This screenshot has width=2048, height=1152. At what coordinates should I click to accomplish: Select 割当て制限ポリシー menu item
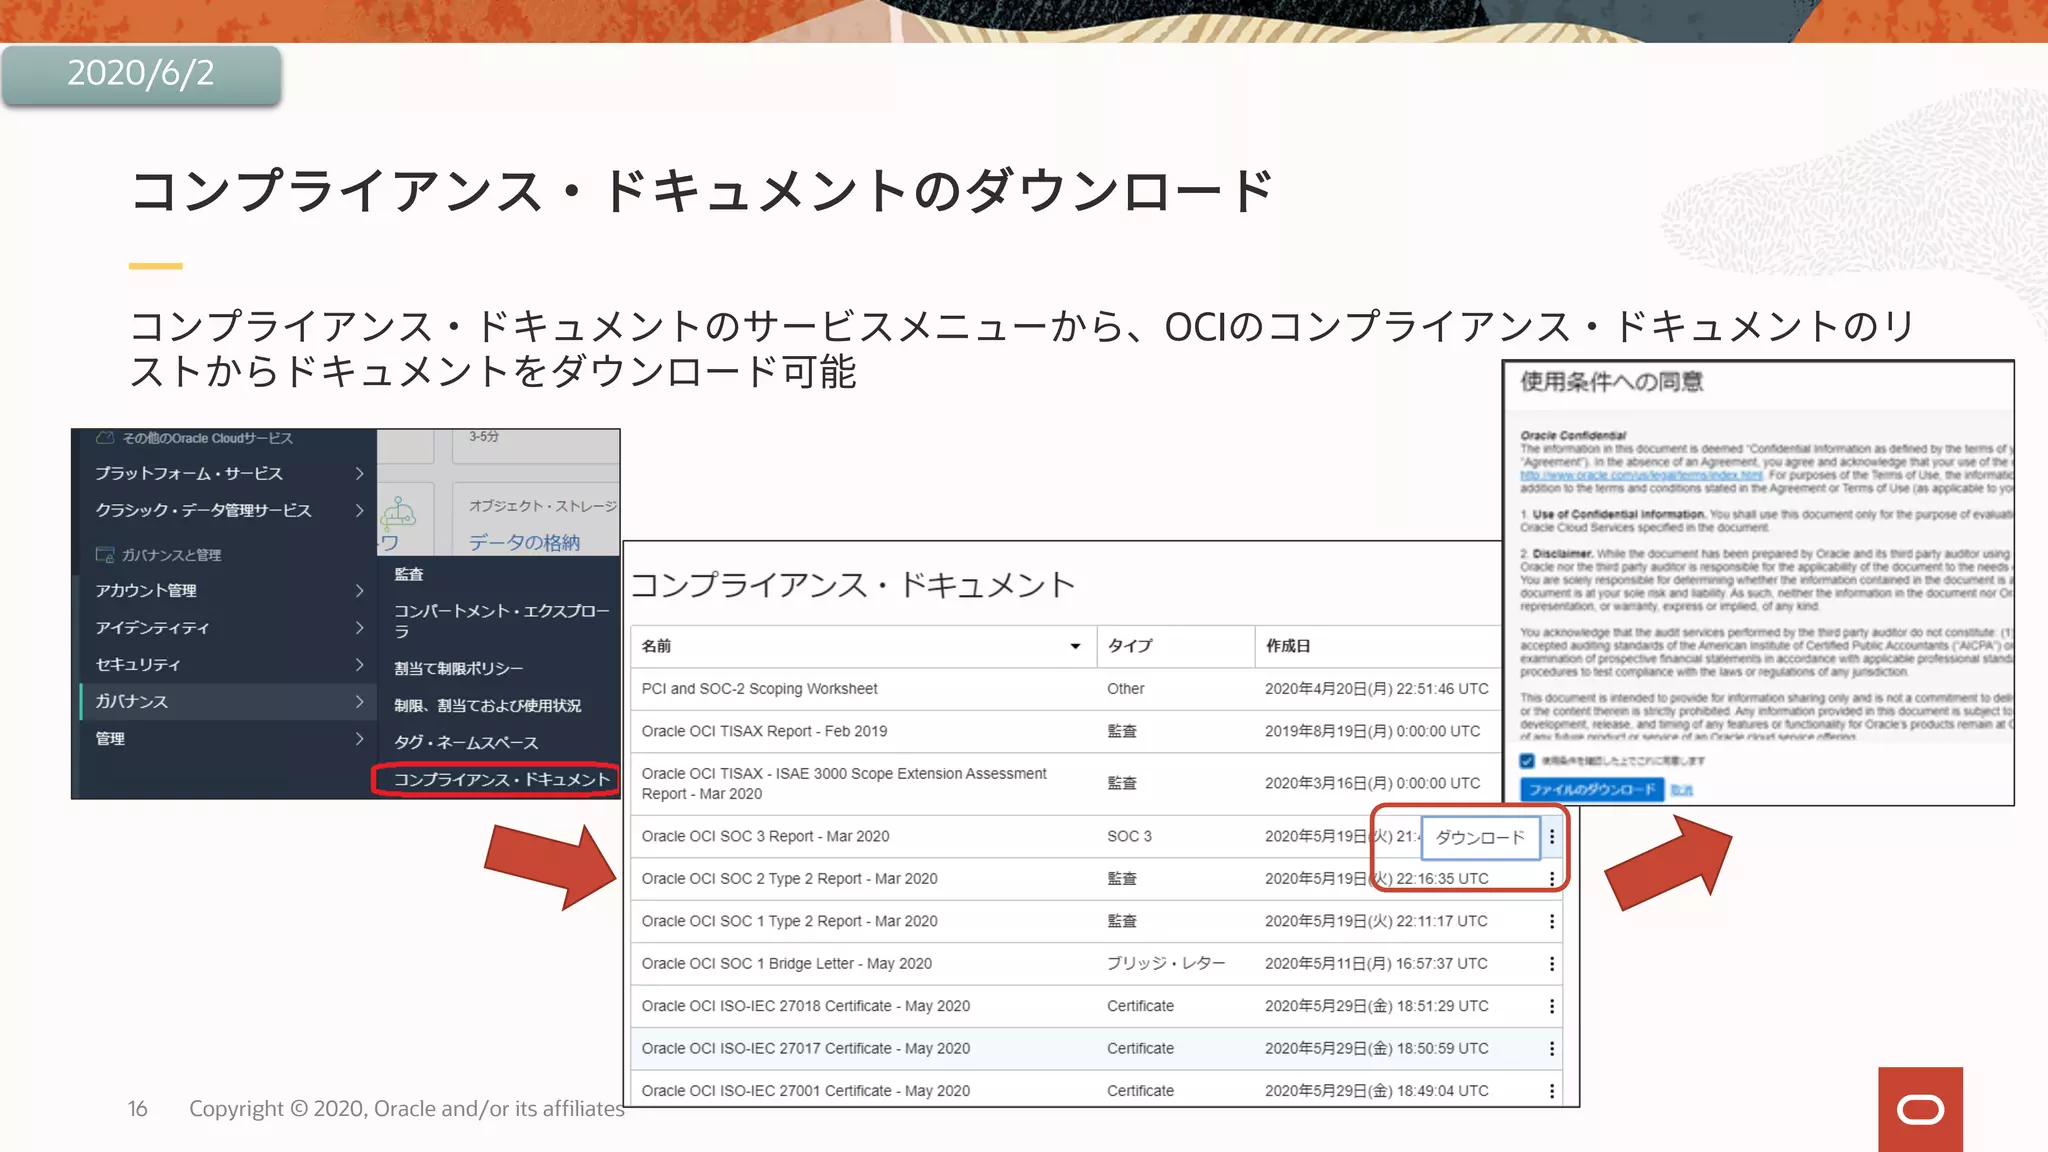coord(458,668)
